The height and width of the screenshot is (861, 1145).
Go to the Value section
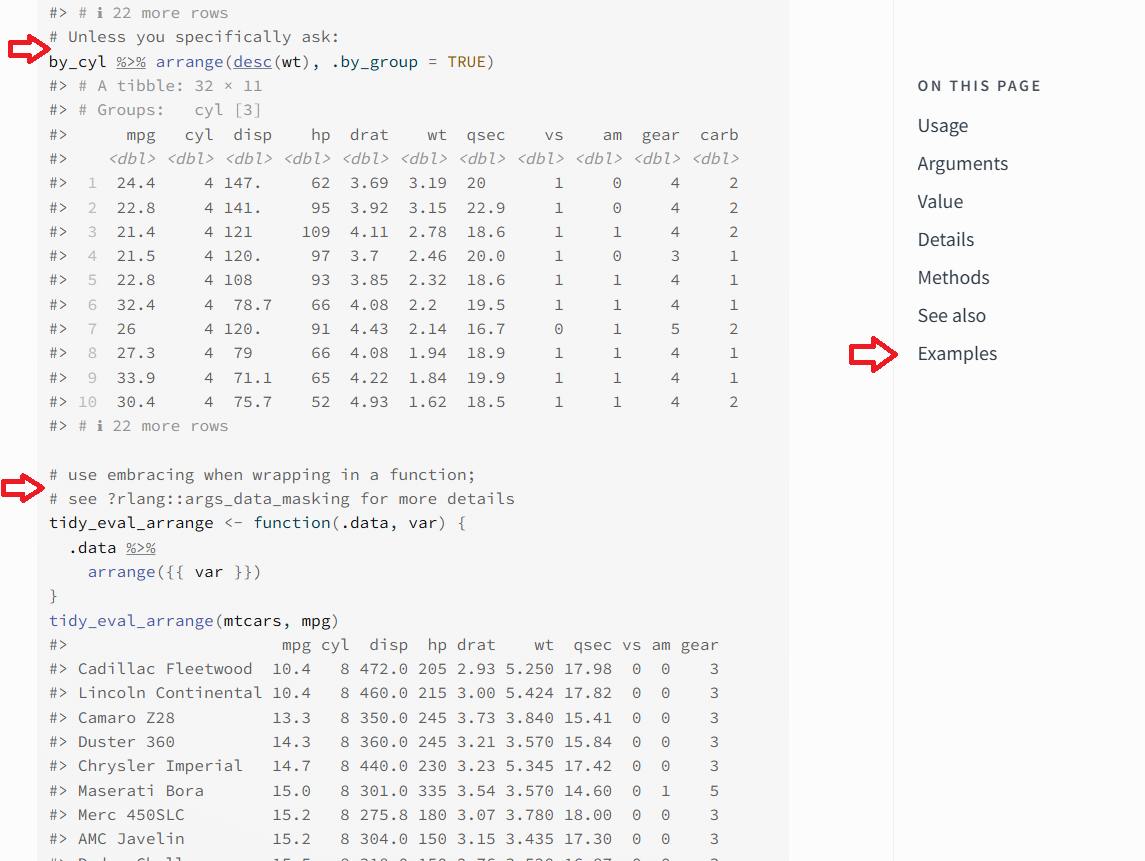point(940,202)
